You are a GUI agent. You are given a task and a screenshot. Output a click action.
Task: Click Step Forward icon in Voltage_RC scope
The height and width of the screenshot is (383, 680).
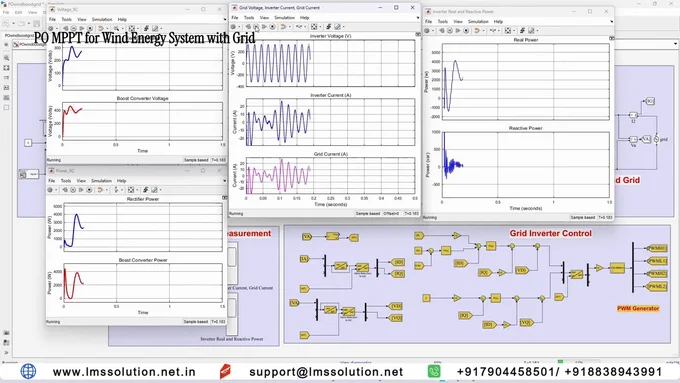point(82,28)
